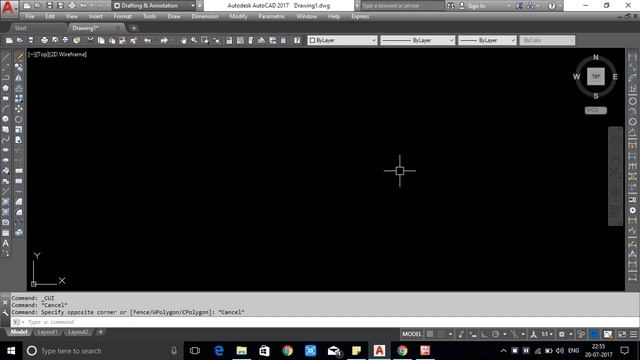Click Plot icon in Standard toolbar
This screenshot has width=640, height=360.
click(x=44, y=40)
